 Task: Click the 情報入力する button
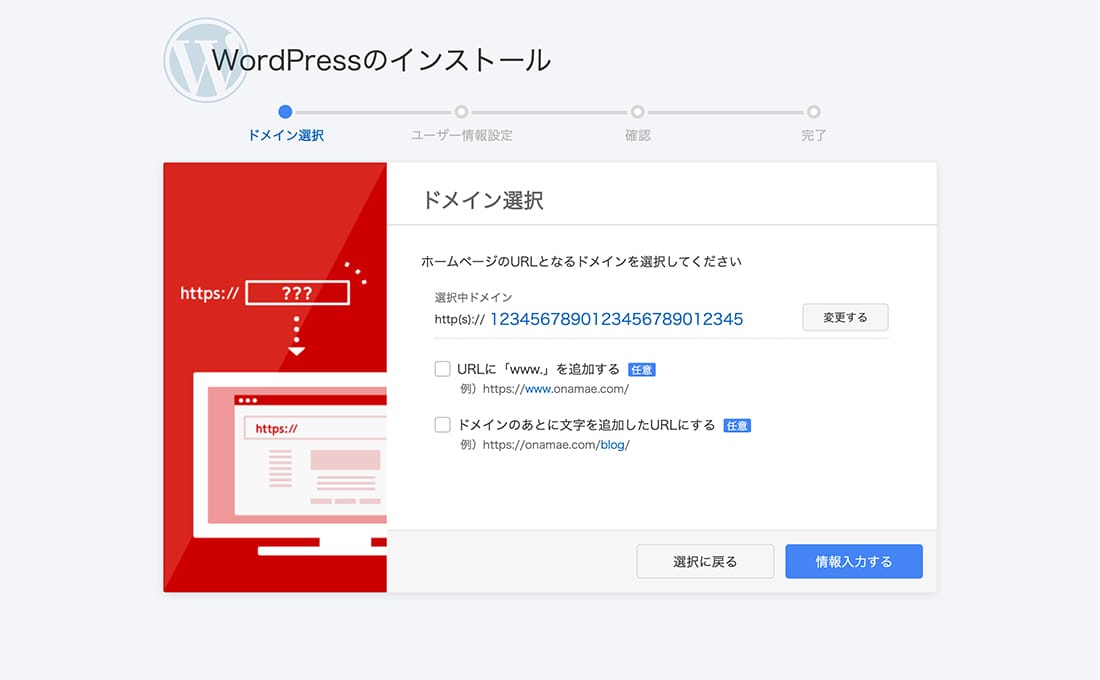point(854,561)
